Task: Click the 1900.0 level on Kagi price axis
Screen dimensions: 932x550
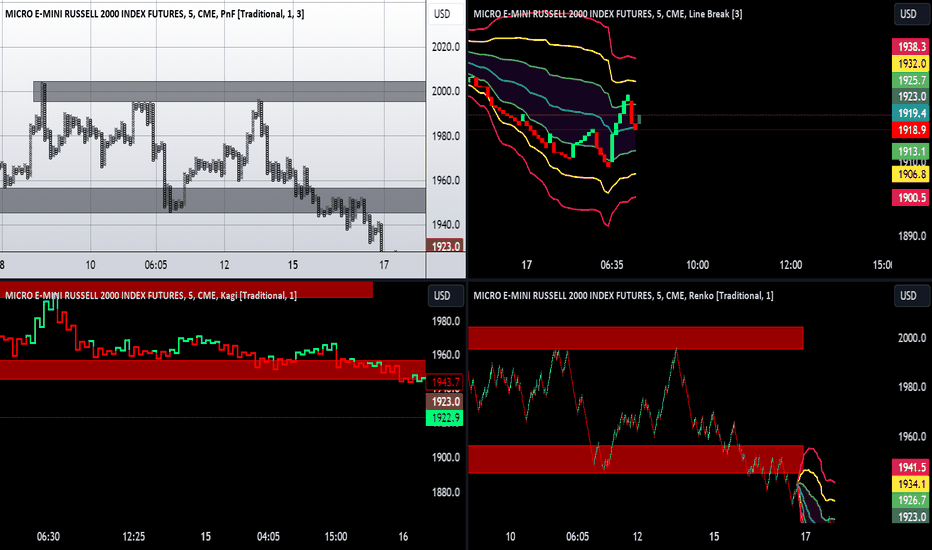Action: [446, 457]
